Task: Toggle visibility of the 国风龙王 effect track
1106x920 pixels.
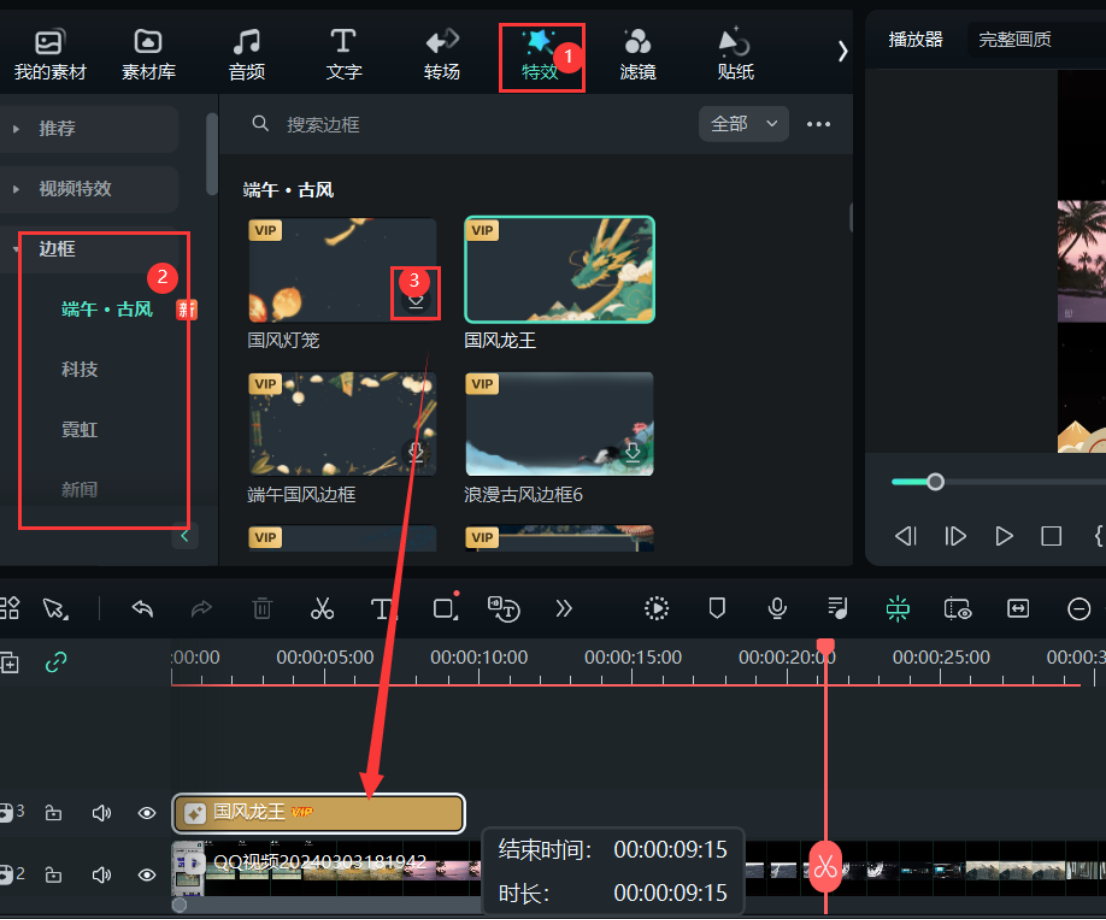Action: click(x=146, y=813)
